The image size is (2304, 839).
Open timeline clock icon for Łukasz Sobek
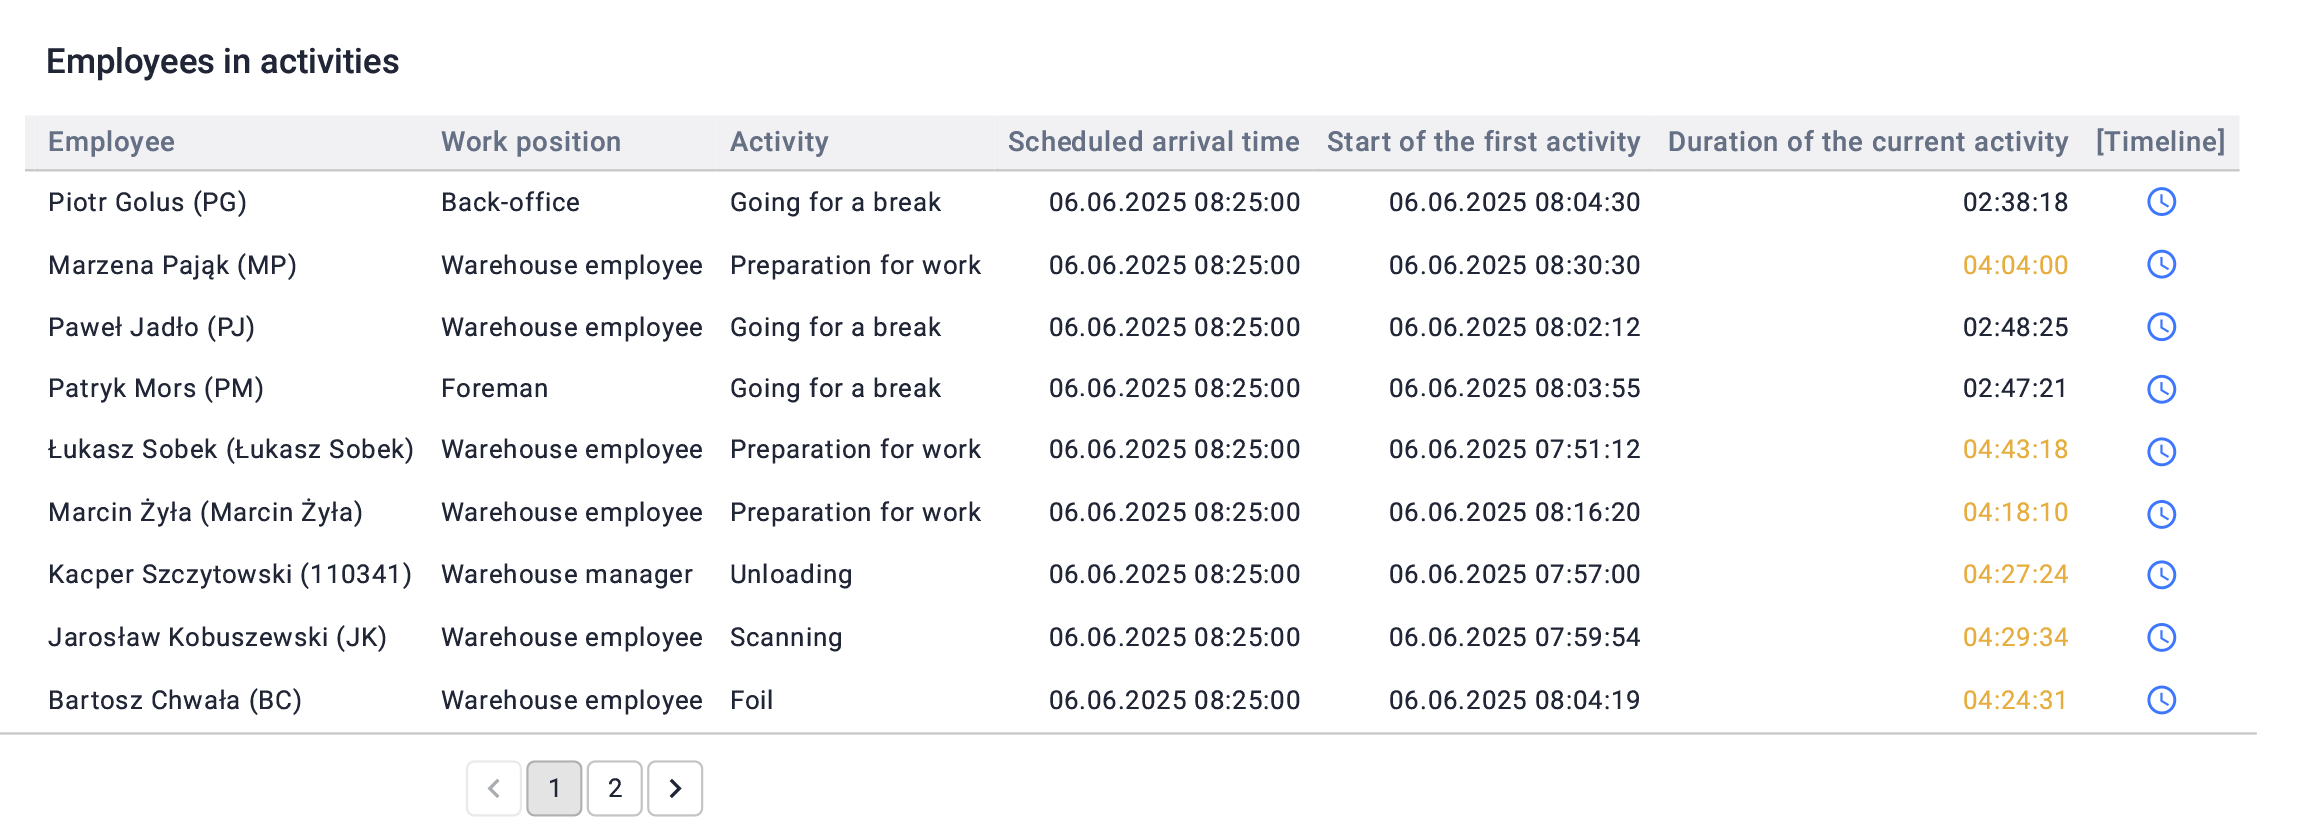(2161, 451)
